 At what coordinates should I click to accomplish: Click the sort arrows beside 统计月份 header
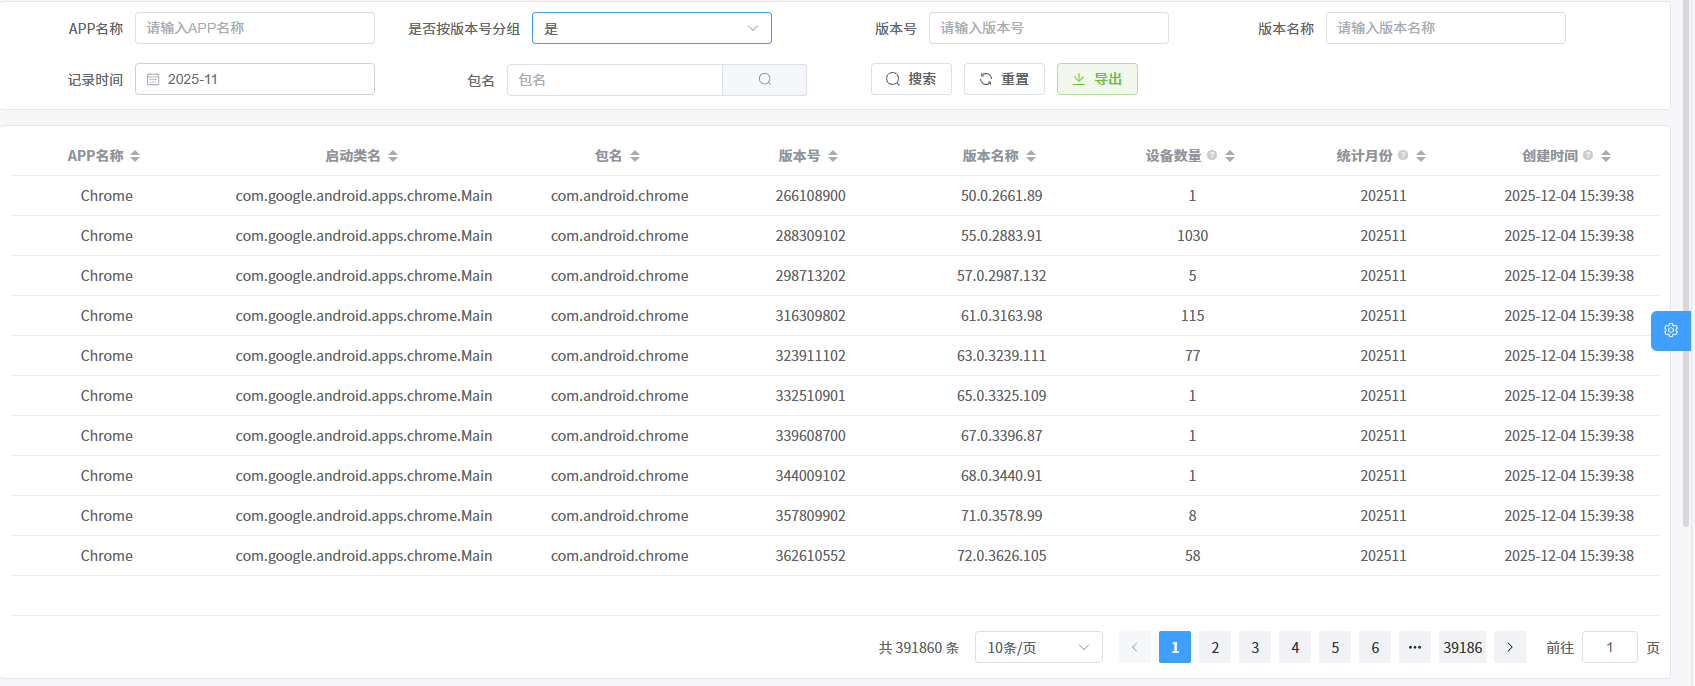[x=1421, y=156]
